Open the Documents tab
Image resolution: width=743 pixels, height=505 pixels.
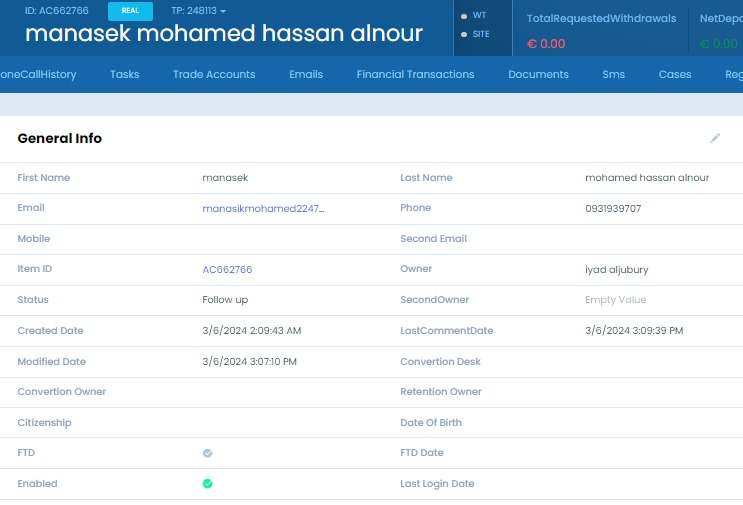(x=538, y=74)
